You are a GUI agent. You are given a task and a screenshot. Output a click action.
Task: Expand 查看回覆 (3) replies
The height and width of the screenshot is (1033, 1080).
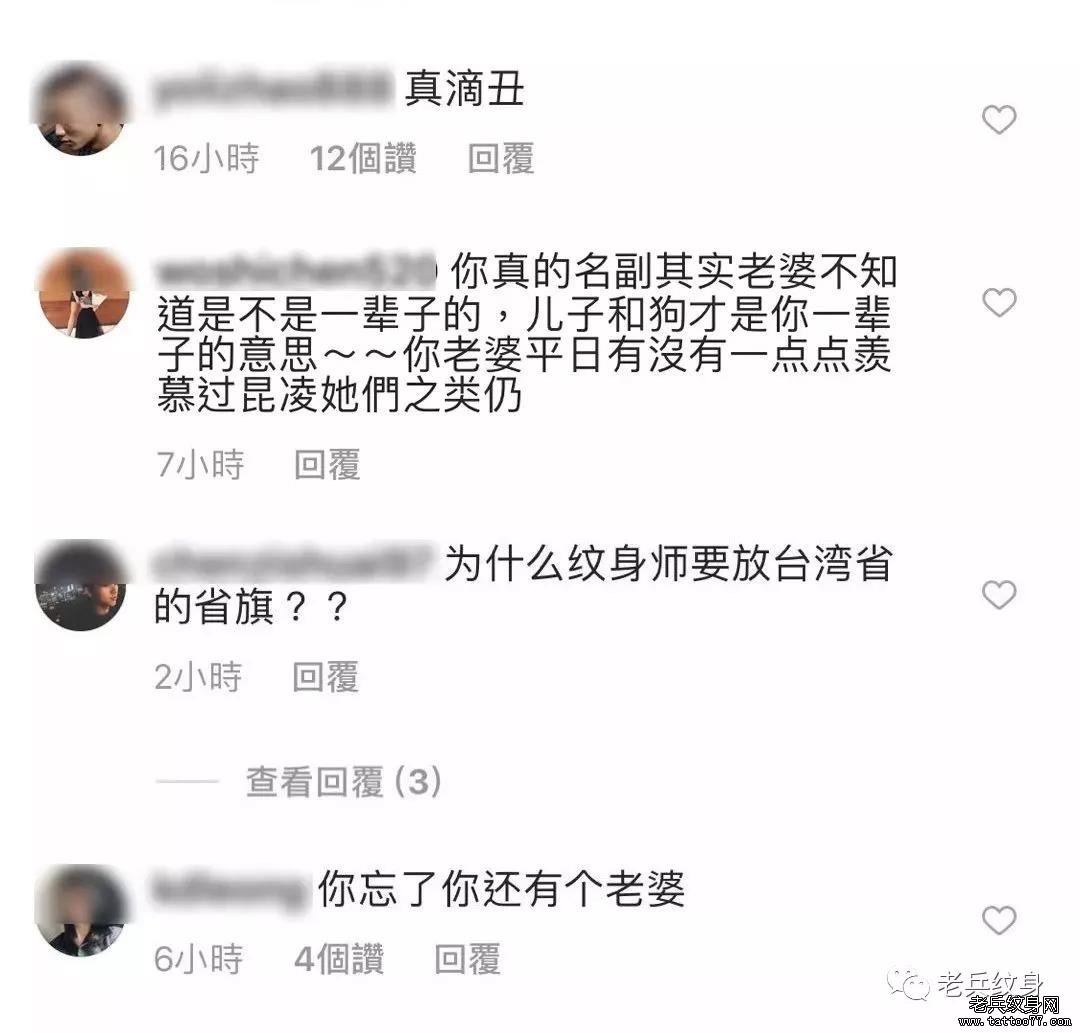[343, 782]
